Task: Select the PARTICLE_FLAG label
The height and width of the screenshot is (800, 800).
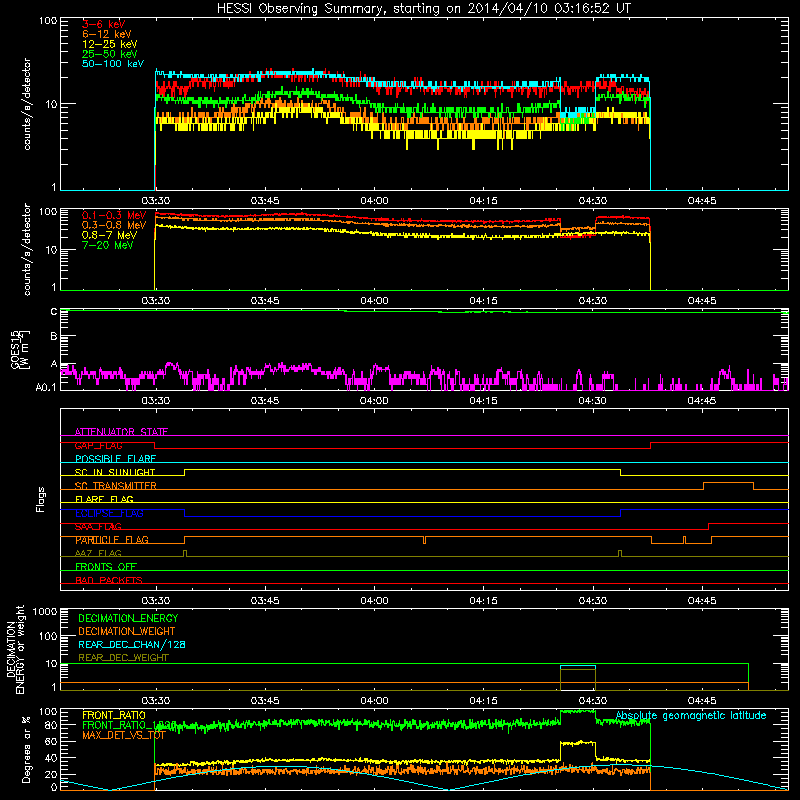Action: point(112,540)
